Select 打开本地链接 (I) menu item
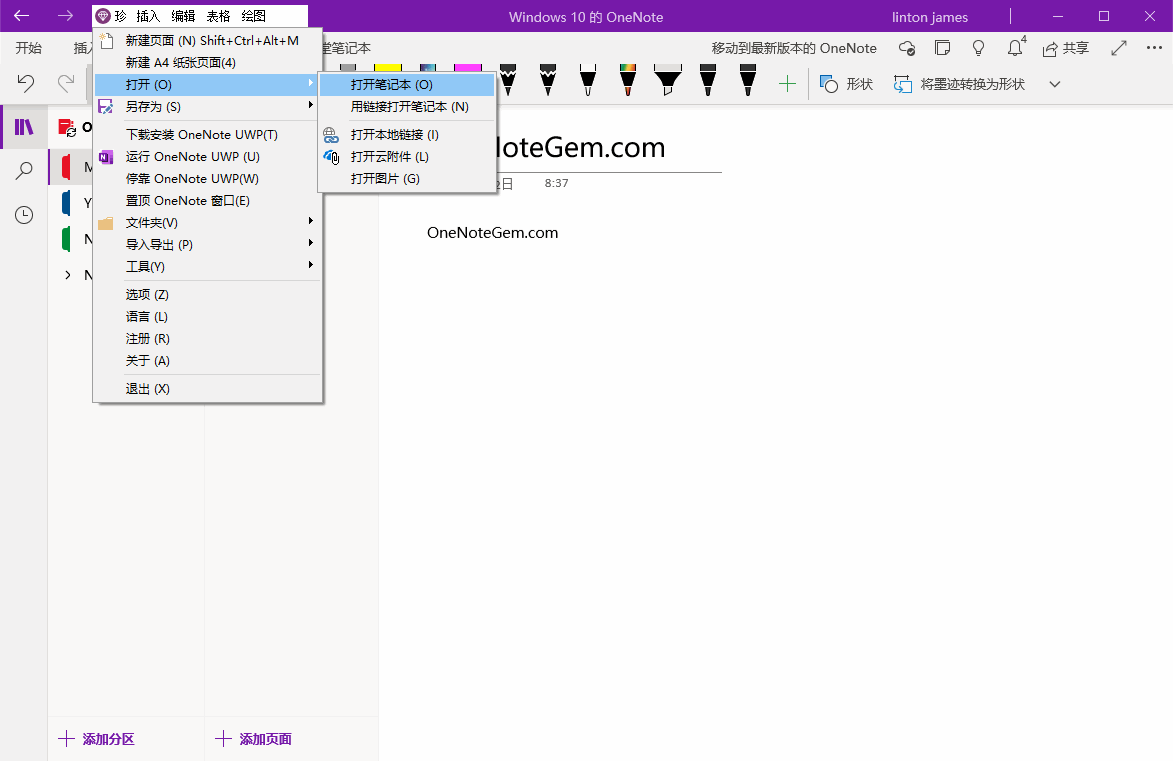1173x761 pixels. (394, 135)
